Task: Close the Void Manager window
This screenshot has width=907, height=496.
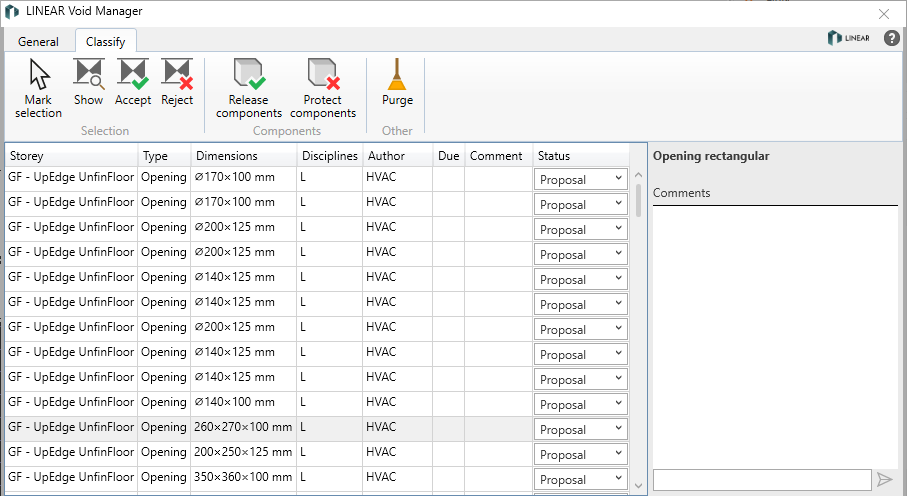Action: (x=884, y=14)
